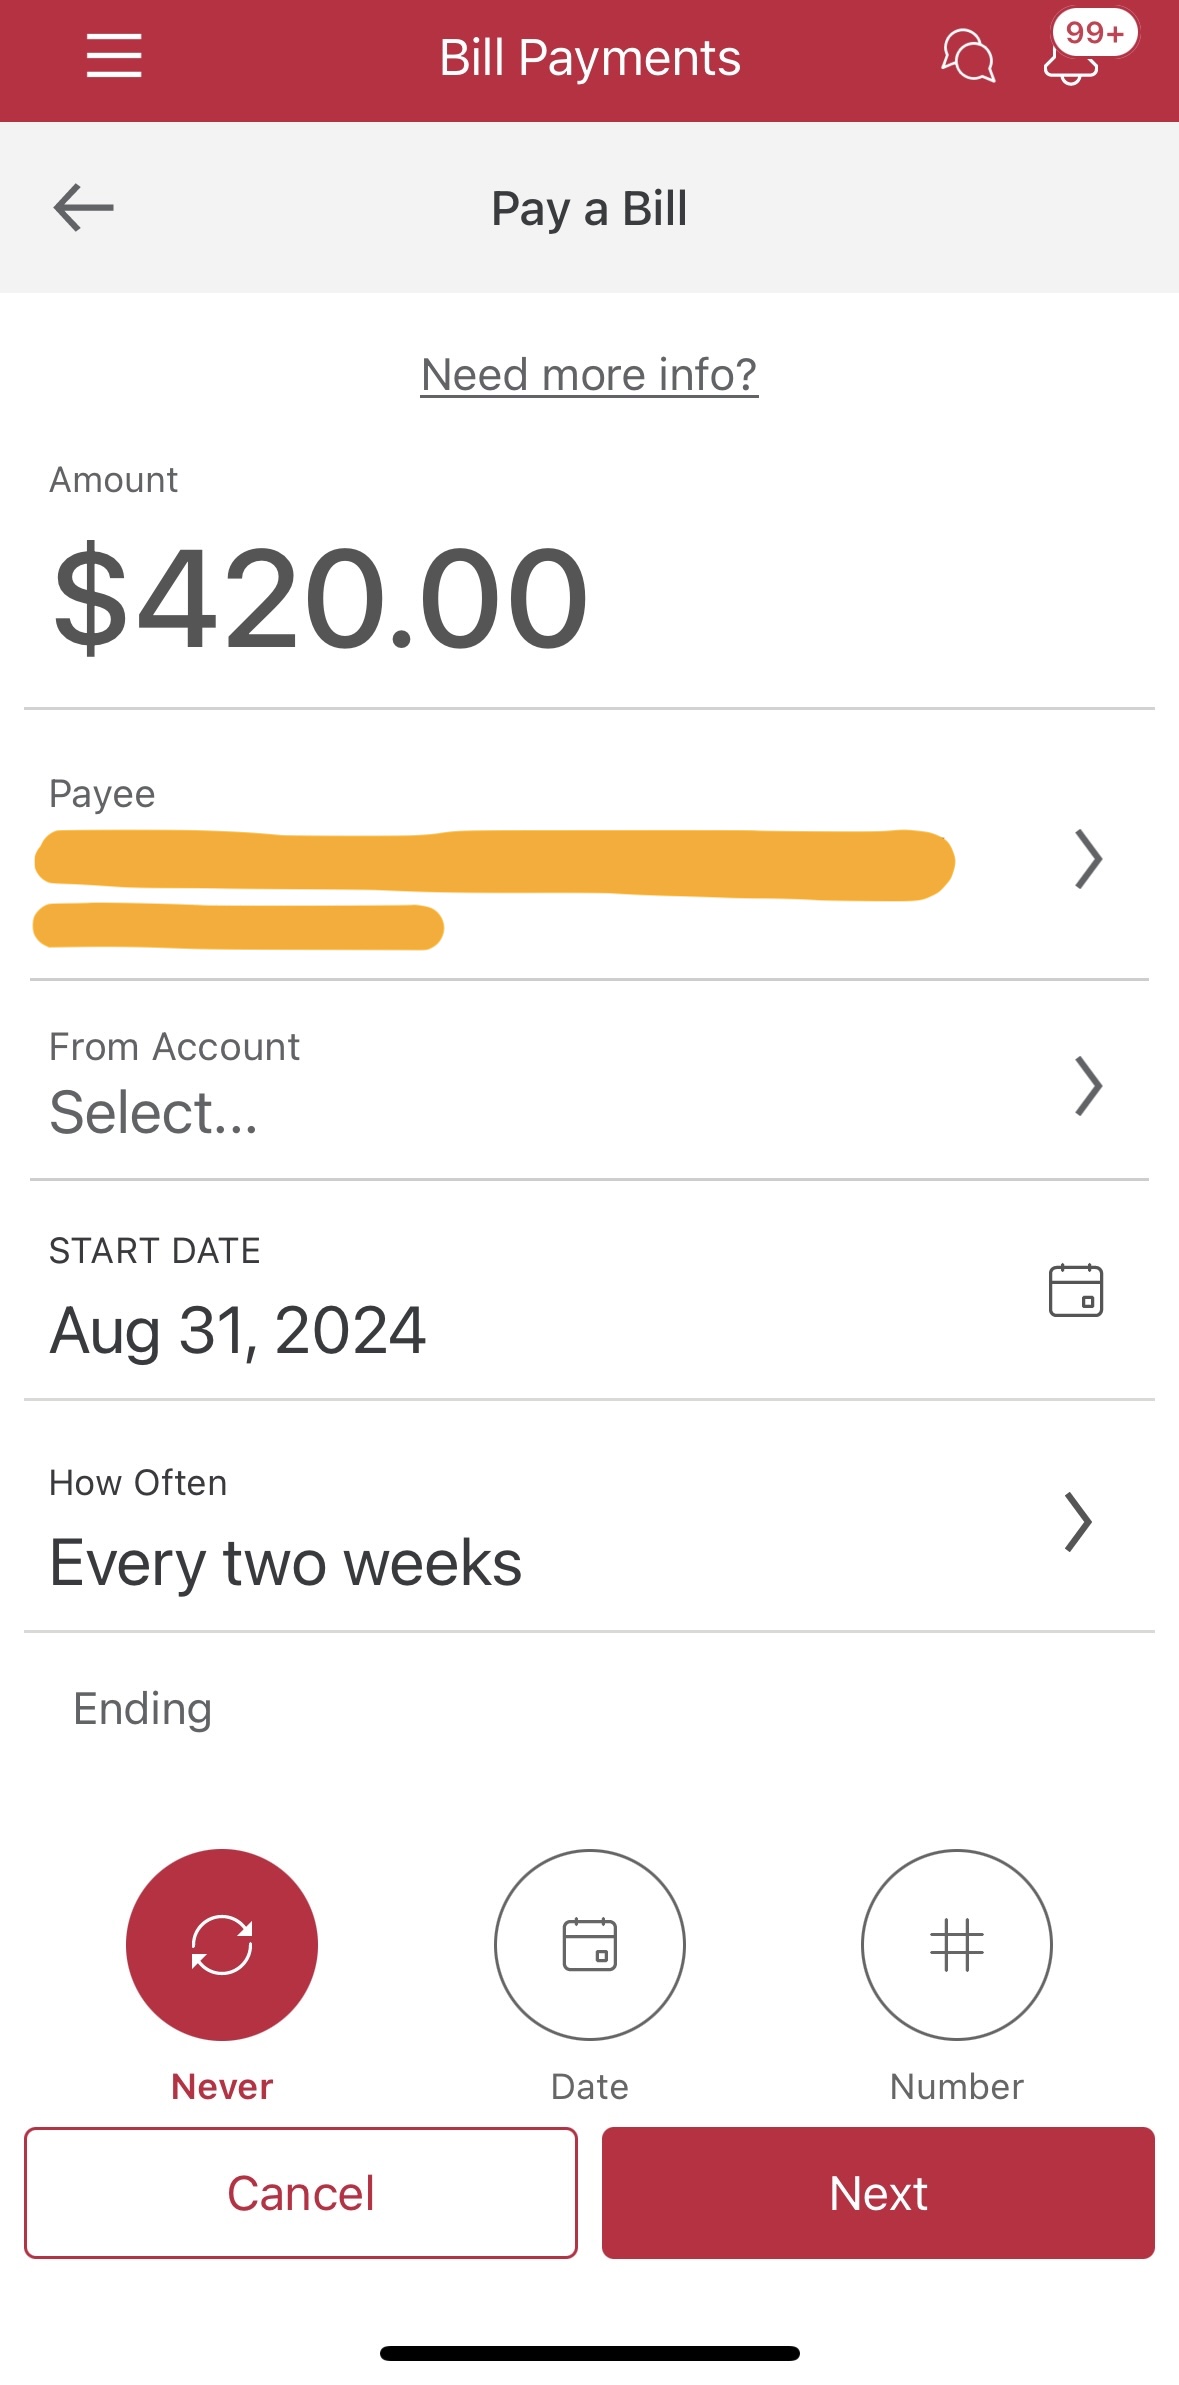
Task: Tap the Every two weeks value
Action: coord(286,1563)
